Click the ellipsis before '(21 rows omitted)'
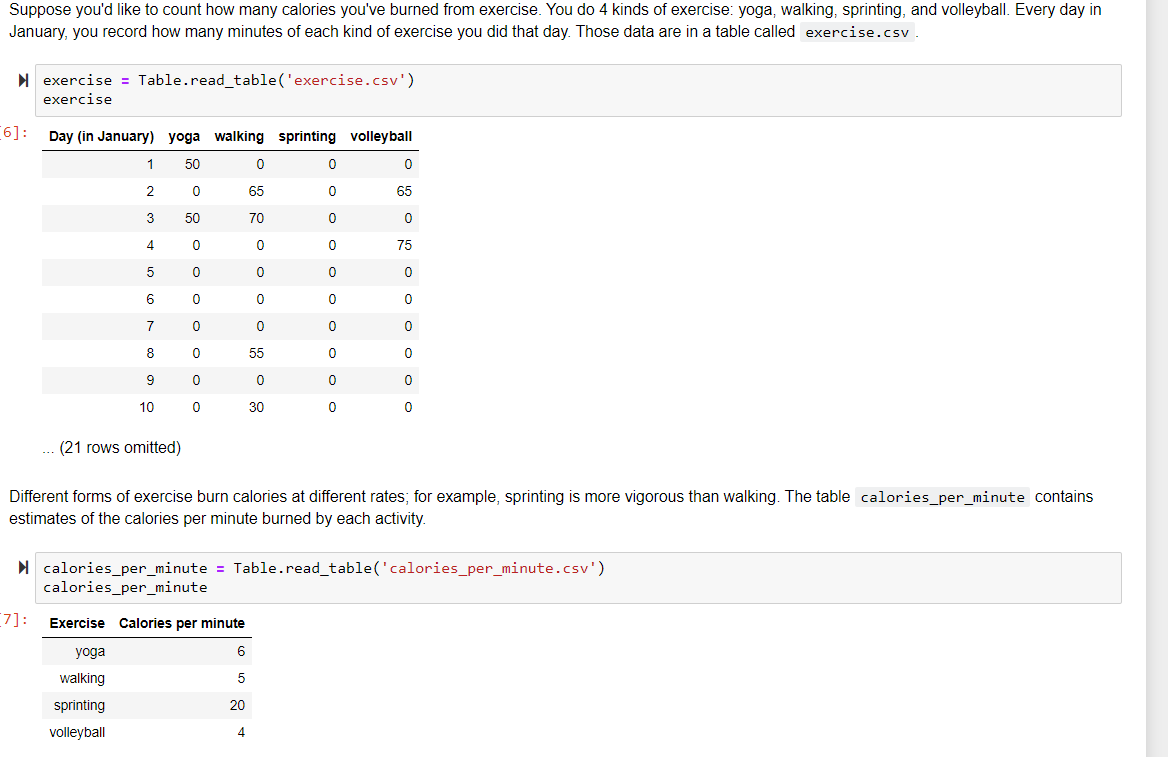Viewport: 1168px width, 757px height. coord(48,447)
